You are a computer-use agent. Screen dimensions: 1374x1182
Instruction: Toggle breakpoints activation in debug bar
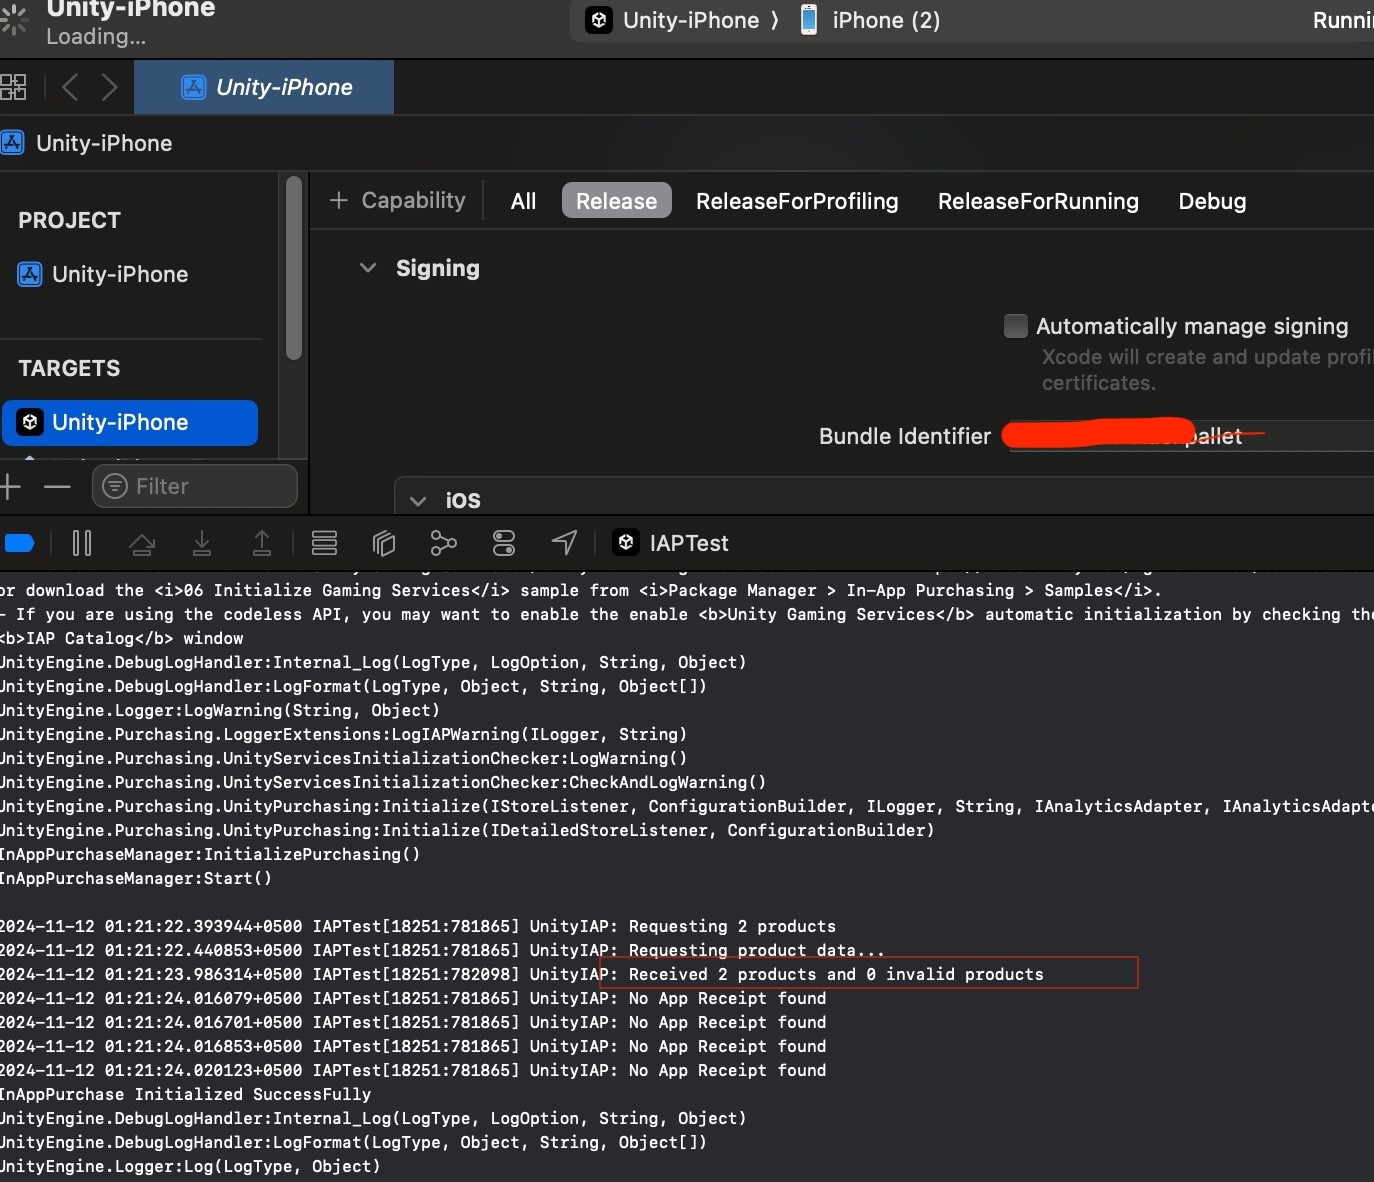(20, 543)
